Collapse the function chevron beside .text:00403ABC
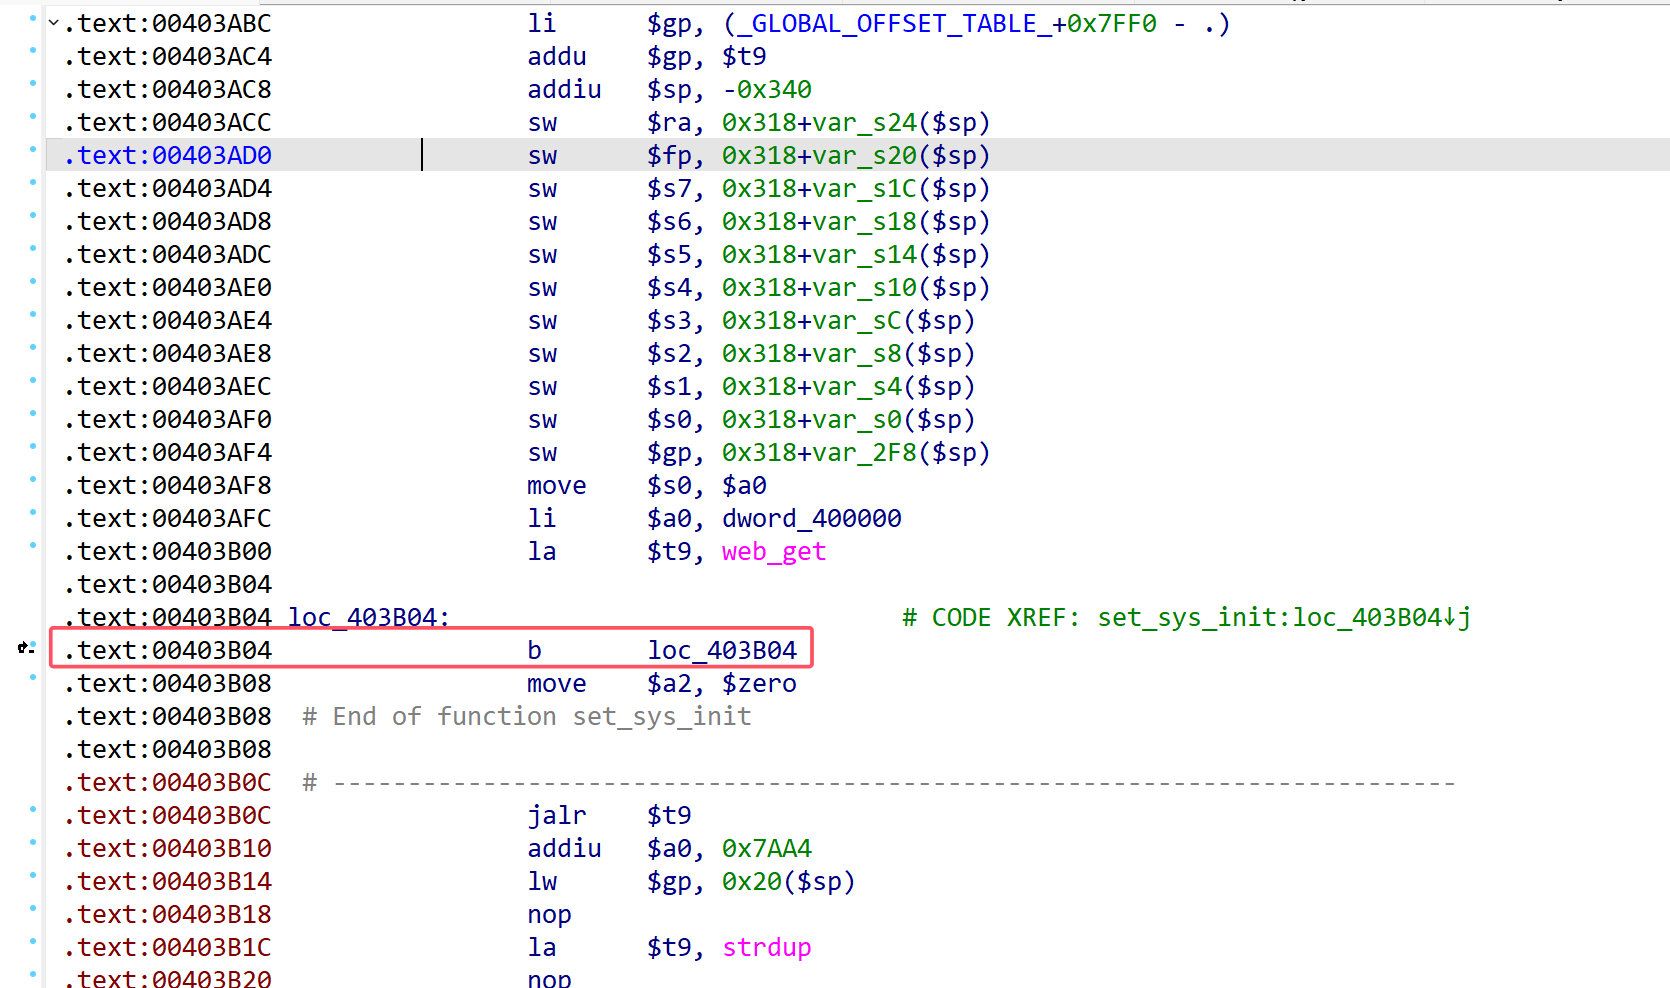Image resolution: width=1670 pixels, height=988 pixels. 53,22
